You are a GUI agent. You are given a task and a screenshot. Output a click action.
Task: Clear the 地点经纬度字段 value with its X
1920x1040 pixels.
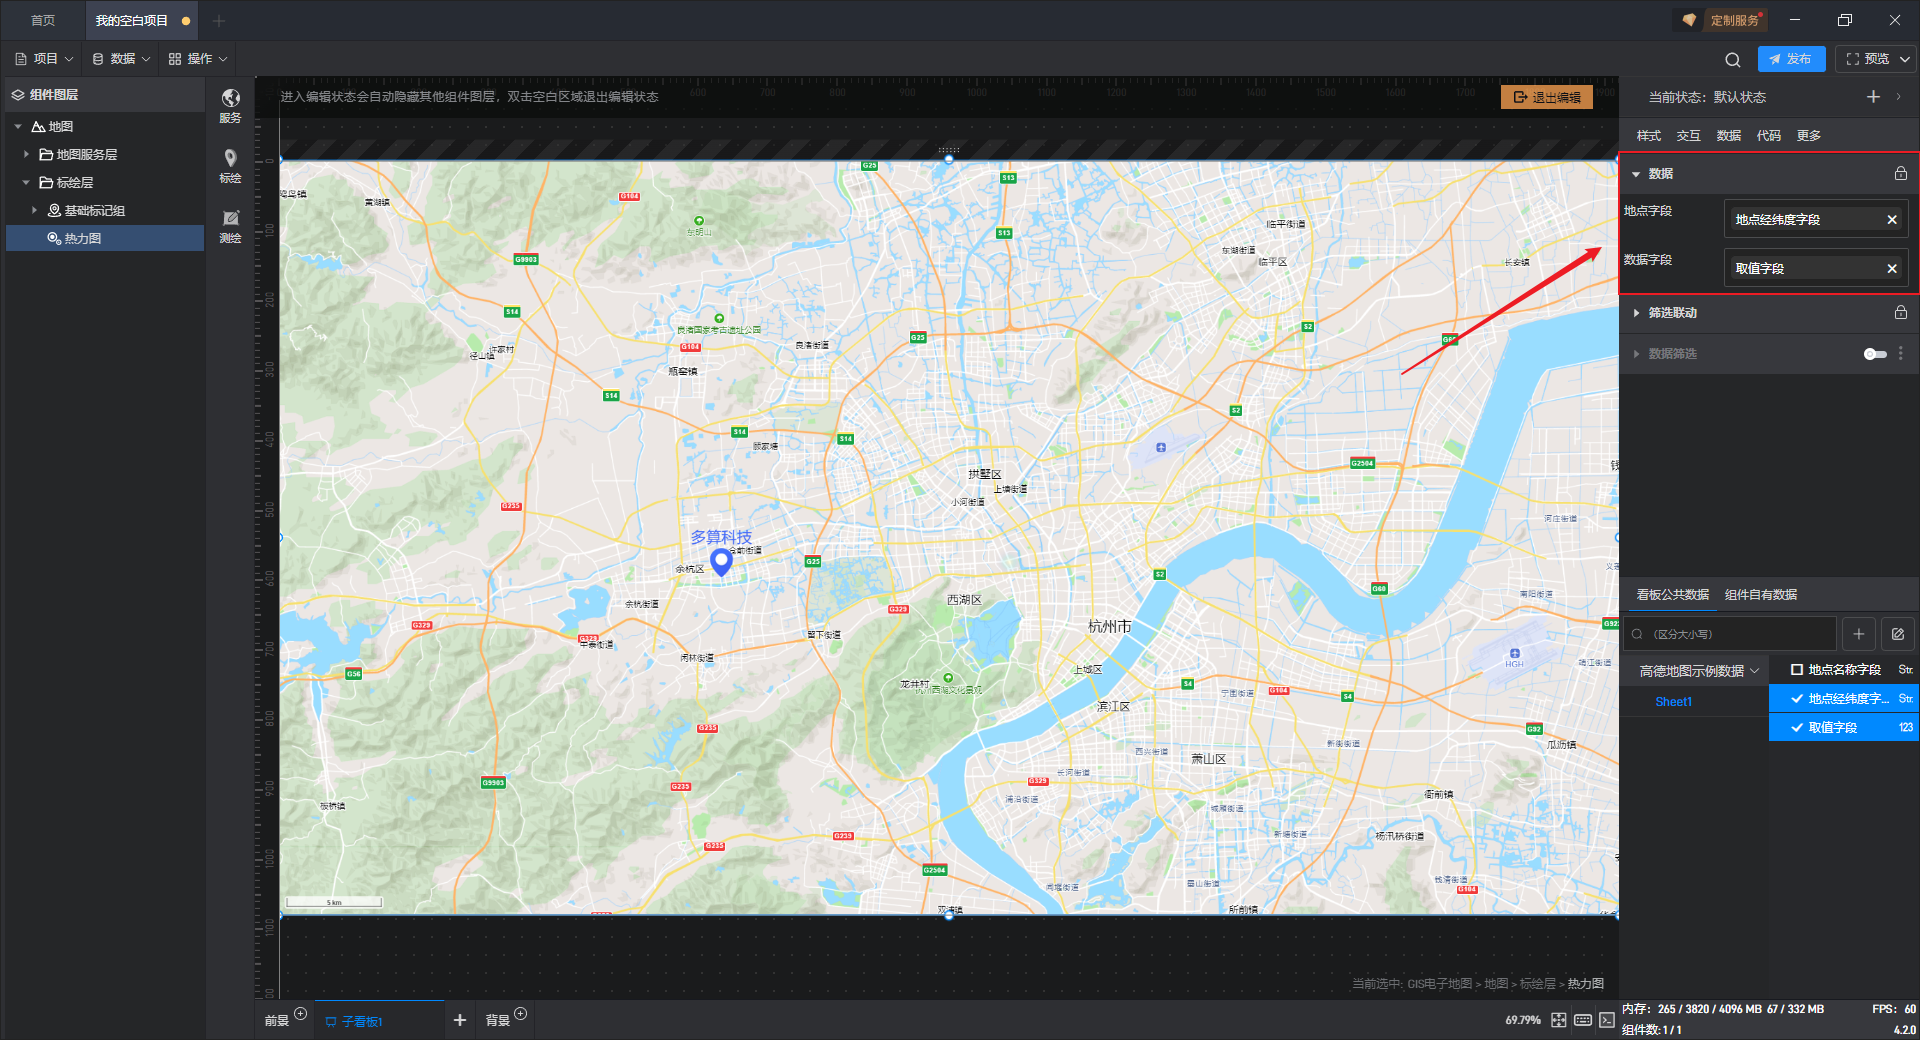1892,219
